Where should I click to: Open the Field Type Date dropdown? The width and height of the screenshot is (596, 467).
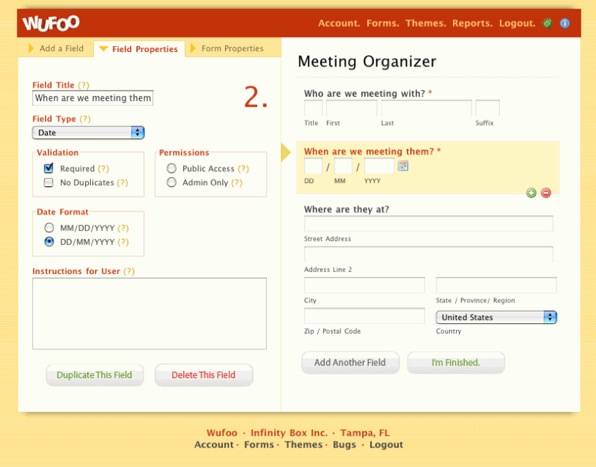[x=88, y=133]
